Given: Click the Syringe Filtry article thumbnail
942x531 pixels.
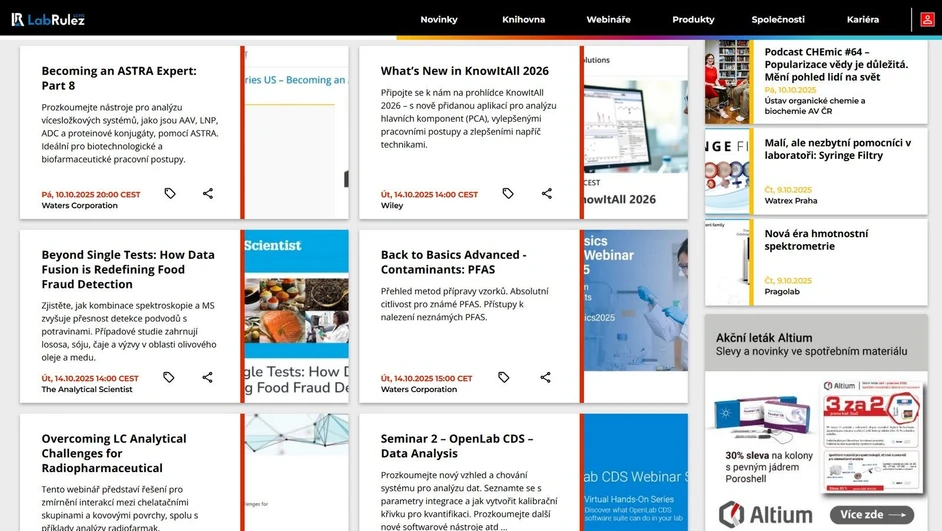Looking at the screenshot, I should pyautogui.click(x=727, y=171).
